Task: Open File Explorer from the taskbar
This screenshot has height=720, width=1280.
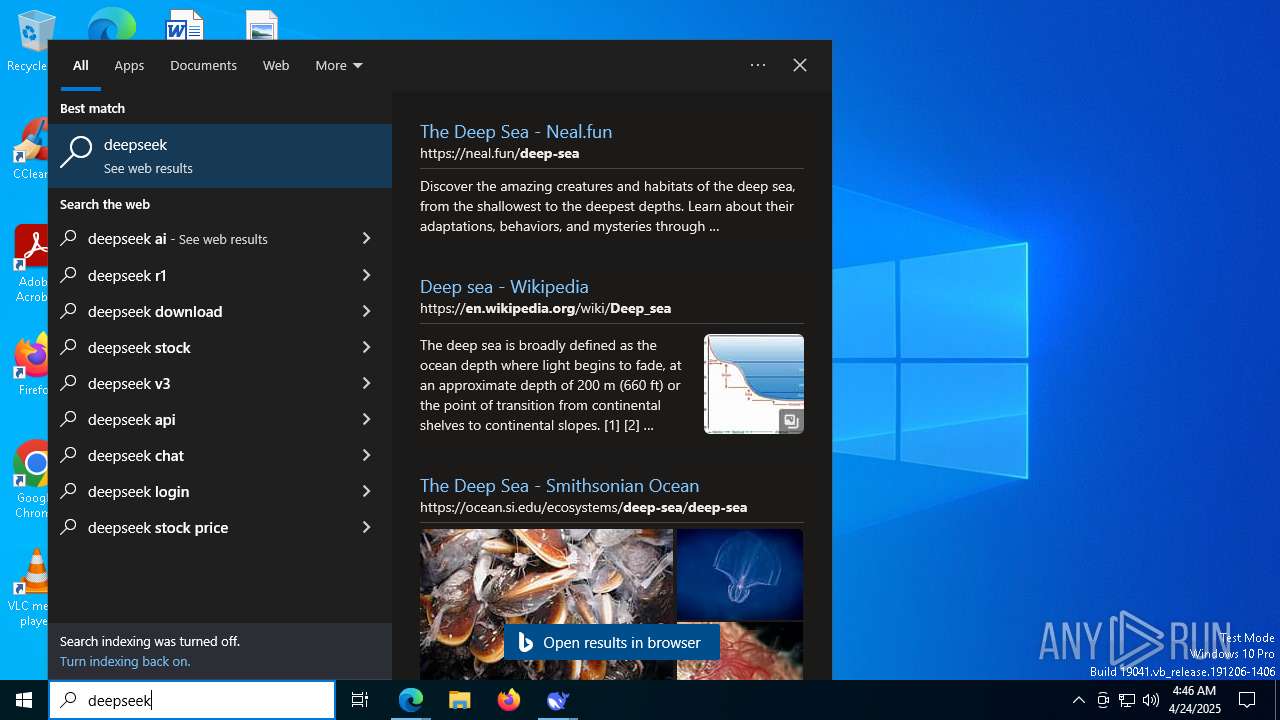Action: pyautogui.click(x=459, y=700)
